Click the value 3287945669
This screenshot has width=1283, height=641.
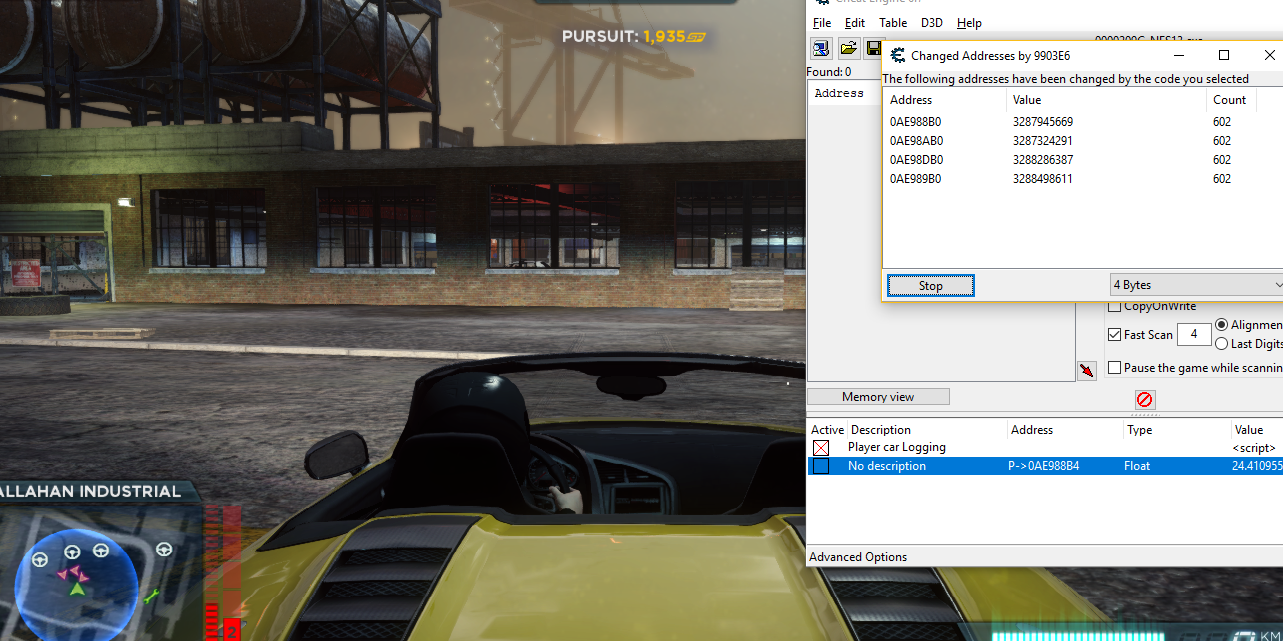pyautogui.click(x=1043, y=122)
